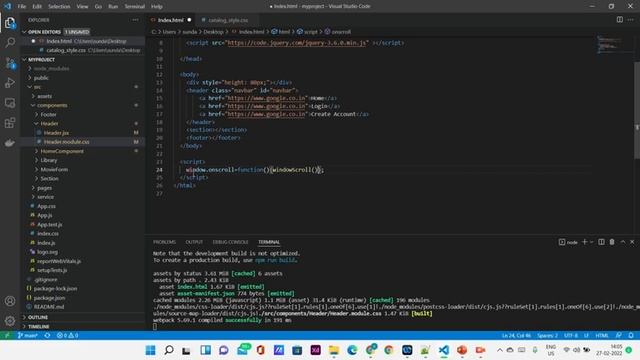Open Run and Debug view
Screen dimensions: 640x360
pos(10,83)
